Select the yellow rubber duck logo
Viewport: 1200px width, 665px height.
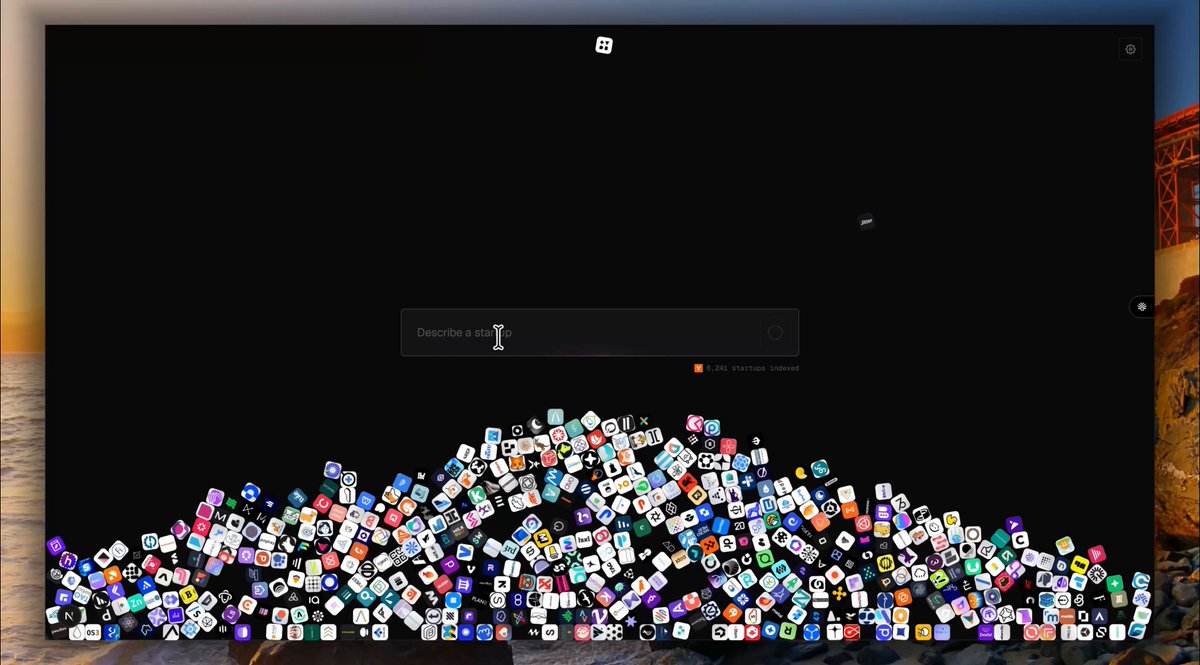click(952, 520)
